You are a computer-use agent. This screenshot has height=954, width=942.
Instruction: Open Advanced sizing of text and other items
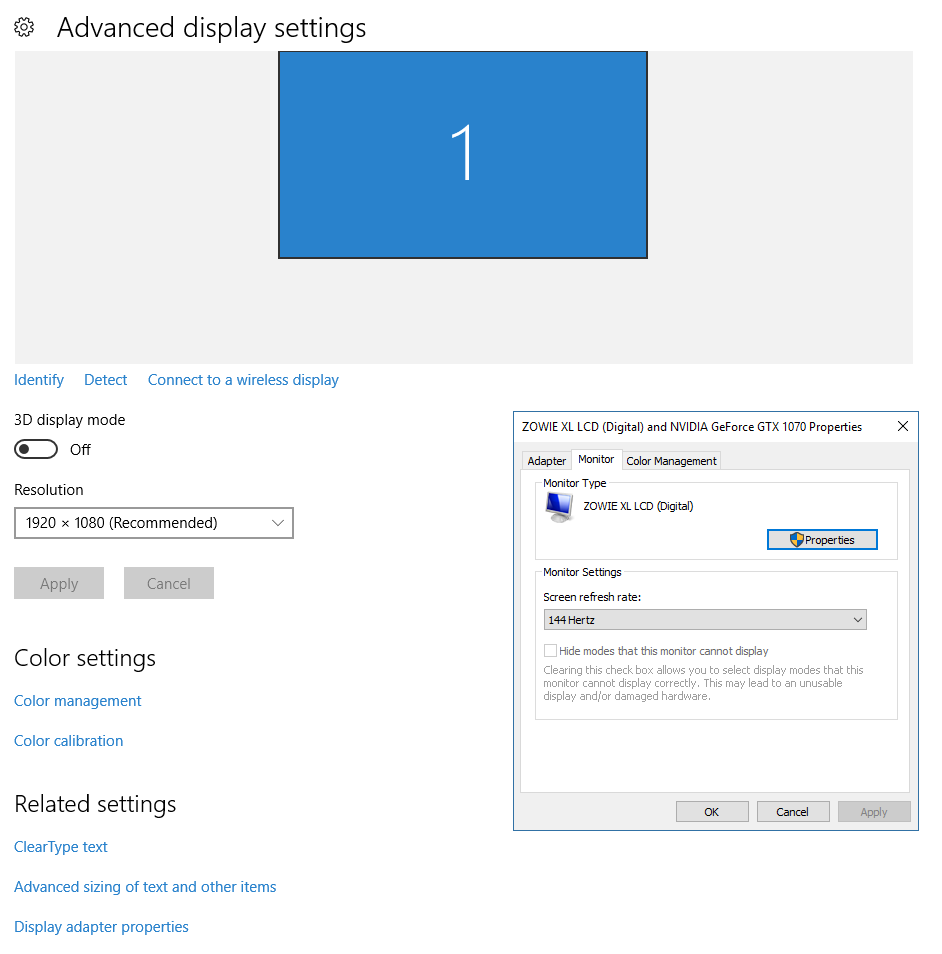click(x=145, y=887)
